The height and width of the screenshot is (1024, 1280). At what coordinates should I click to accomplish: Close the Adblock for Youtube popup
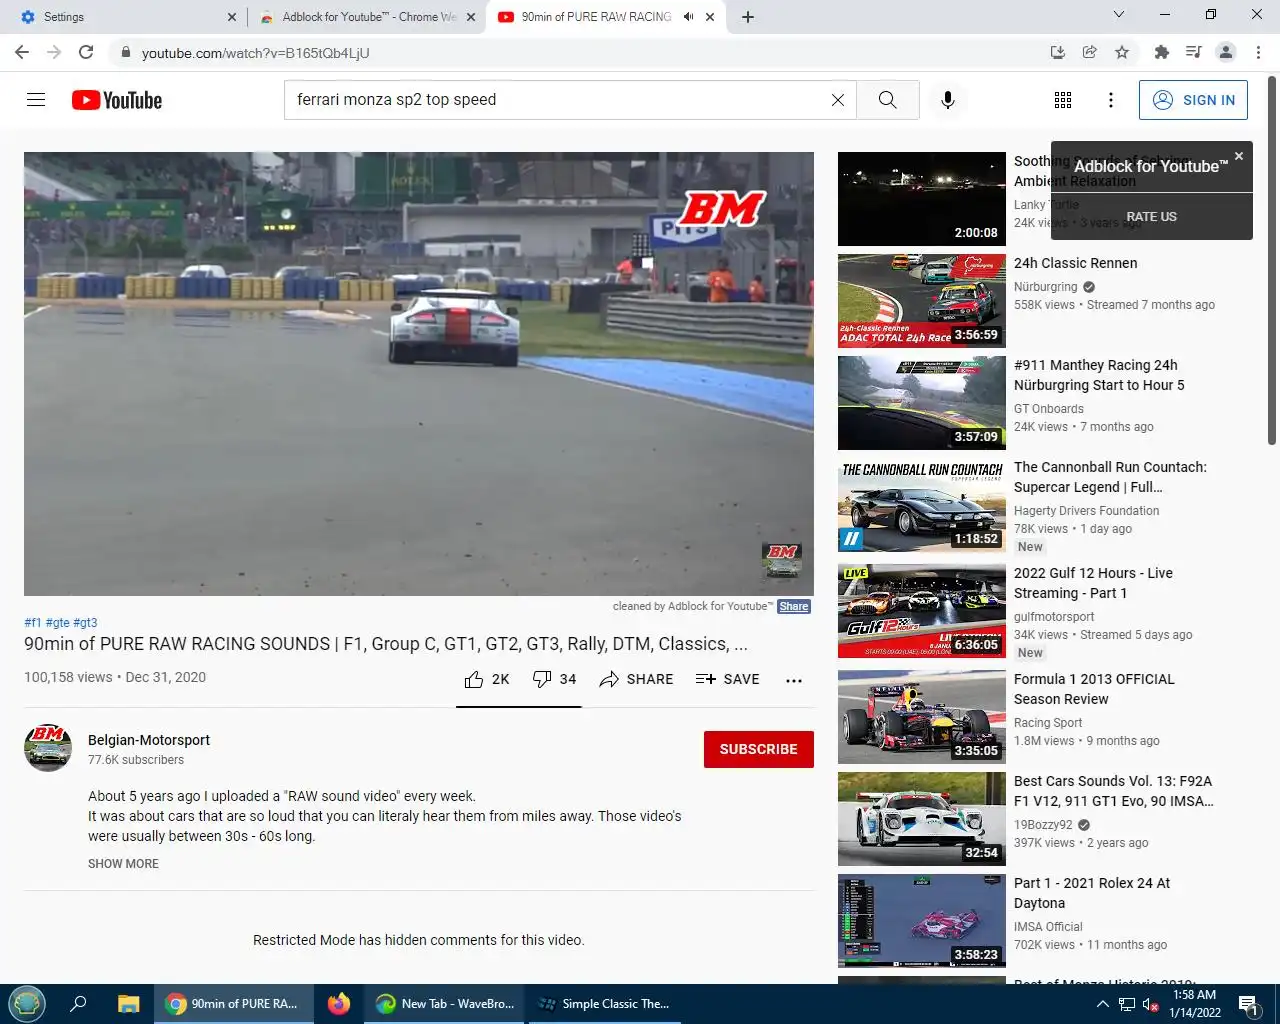click(x=1239, y=156)
